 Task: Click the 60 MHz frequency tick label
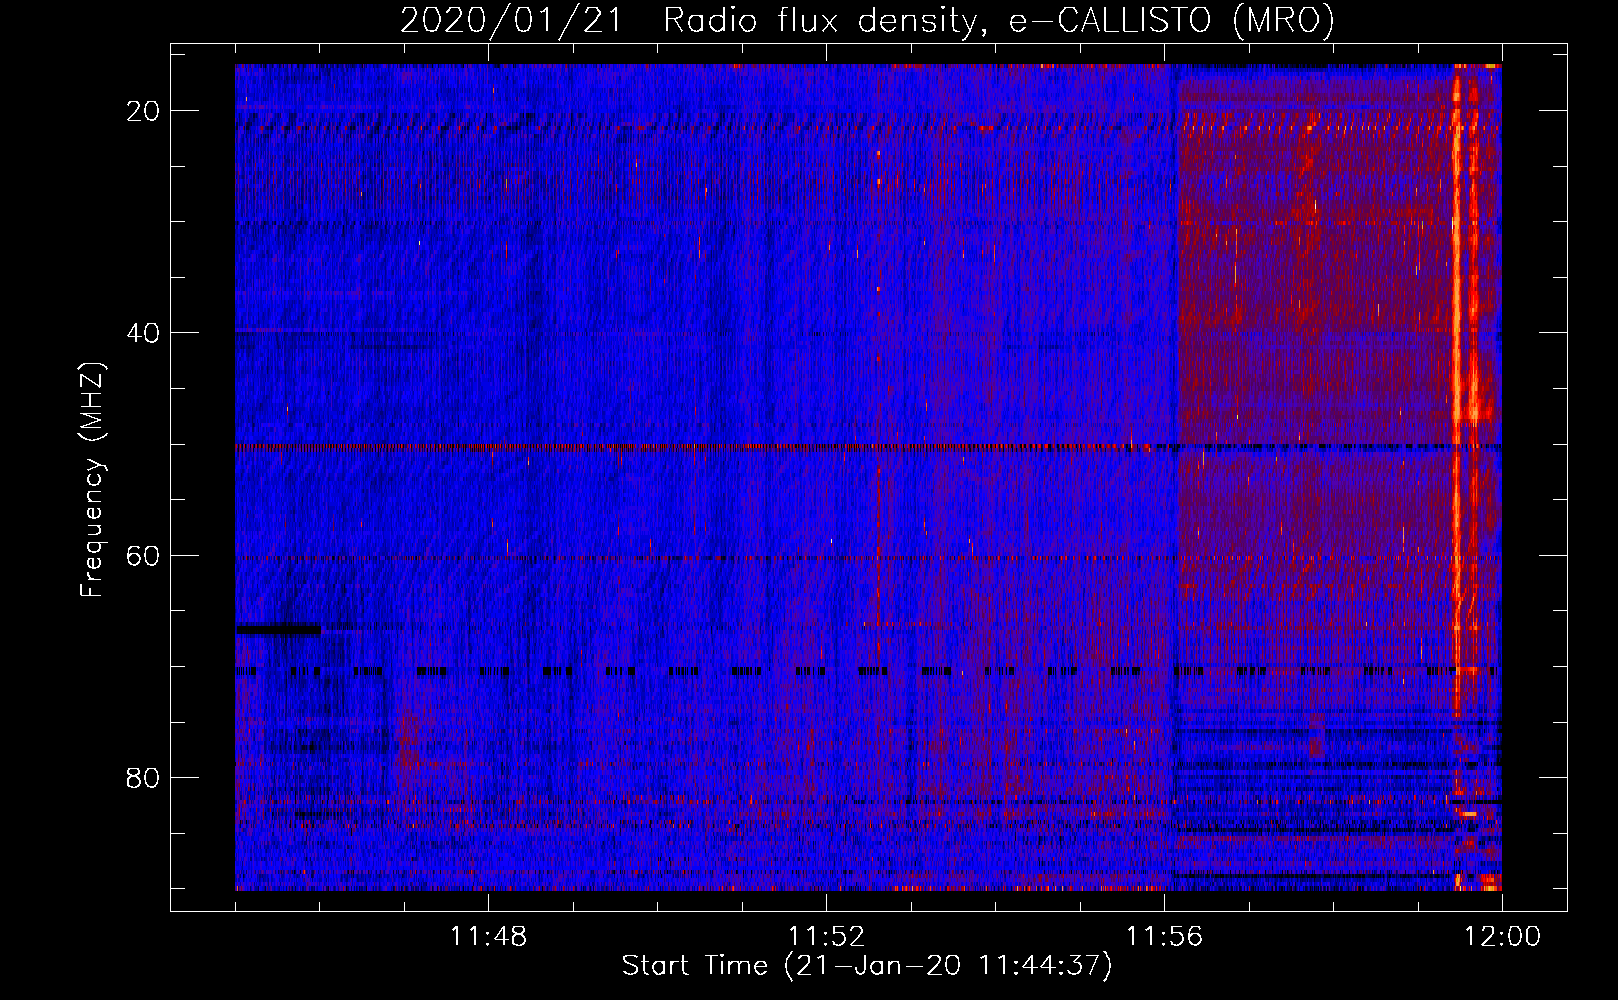pos(144,555)
